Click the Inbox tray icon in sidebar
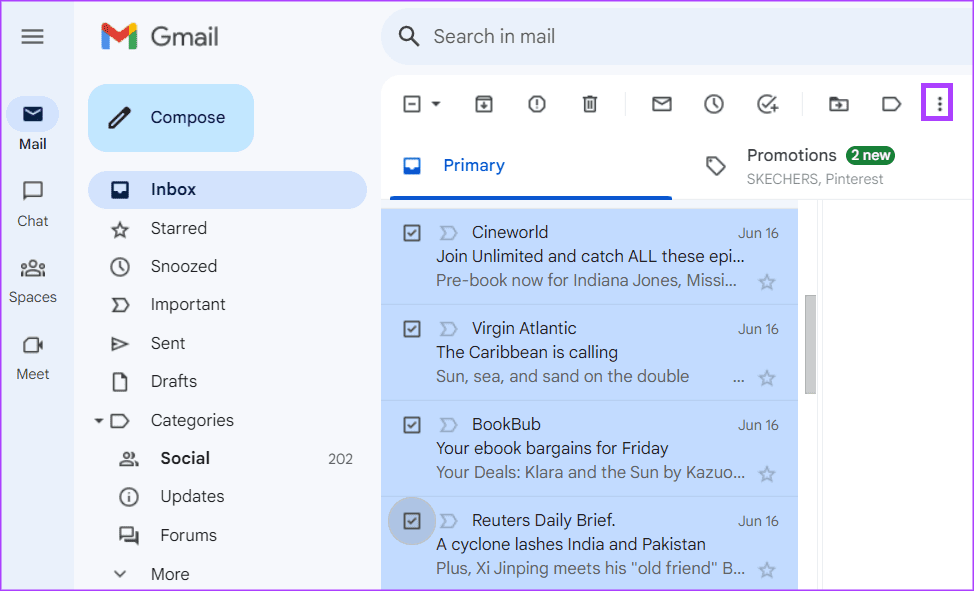 [x=120, y=190]
